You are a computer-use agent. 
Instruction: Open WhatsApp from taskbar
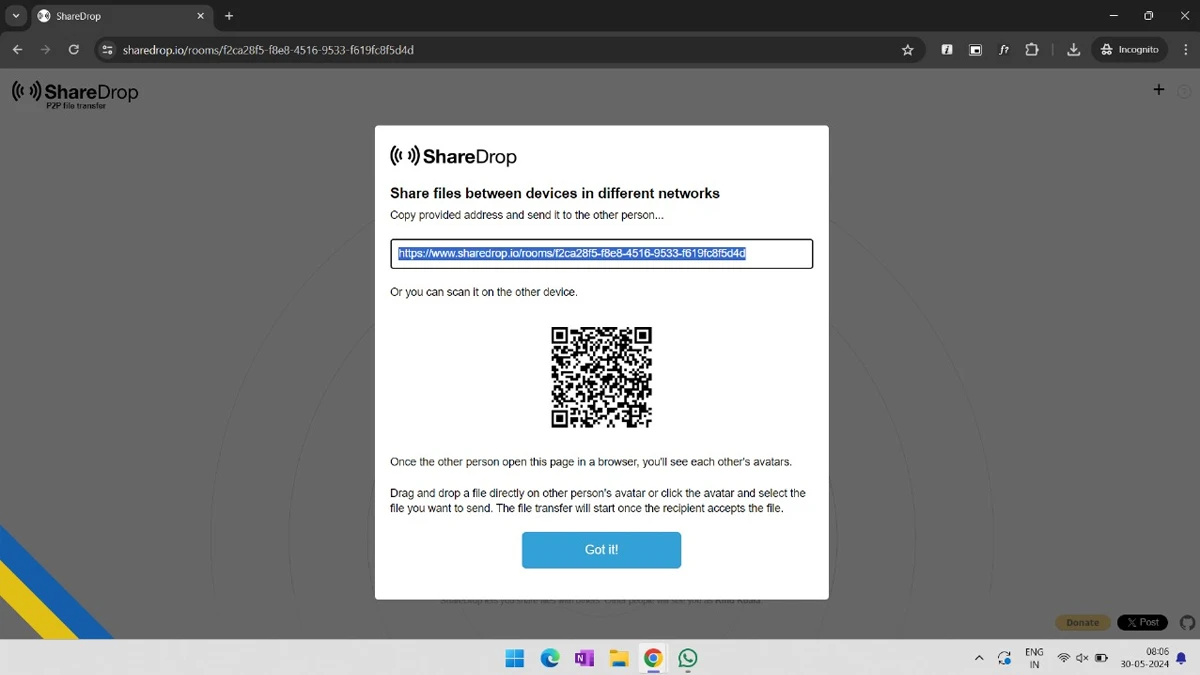[x=688, y=658]
